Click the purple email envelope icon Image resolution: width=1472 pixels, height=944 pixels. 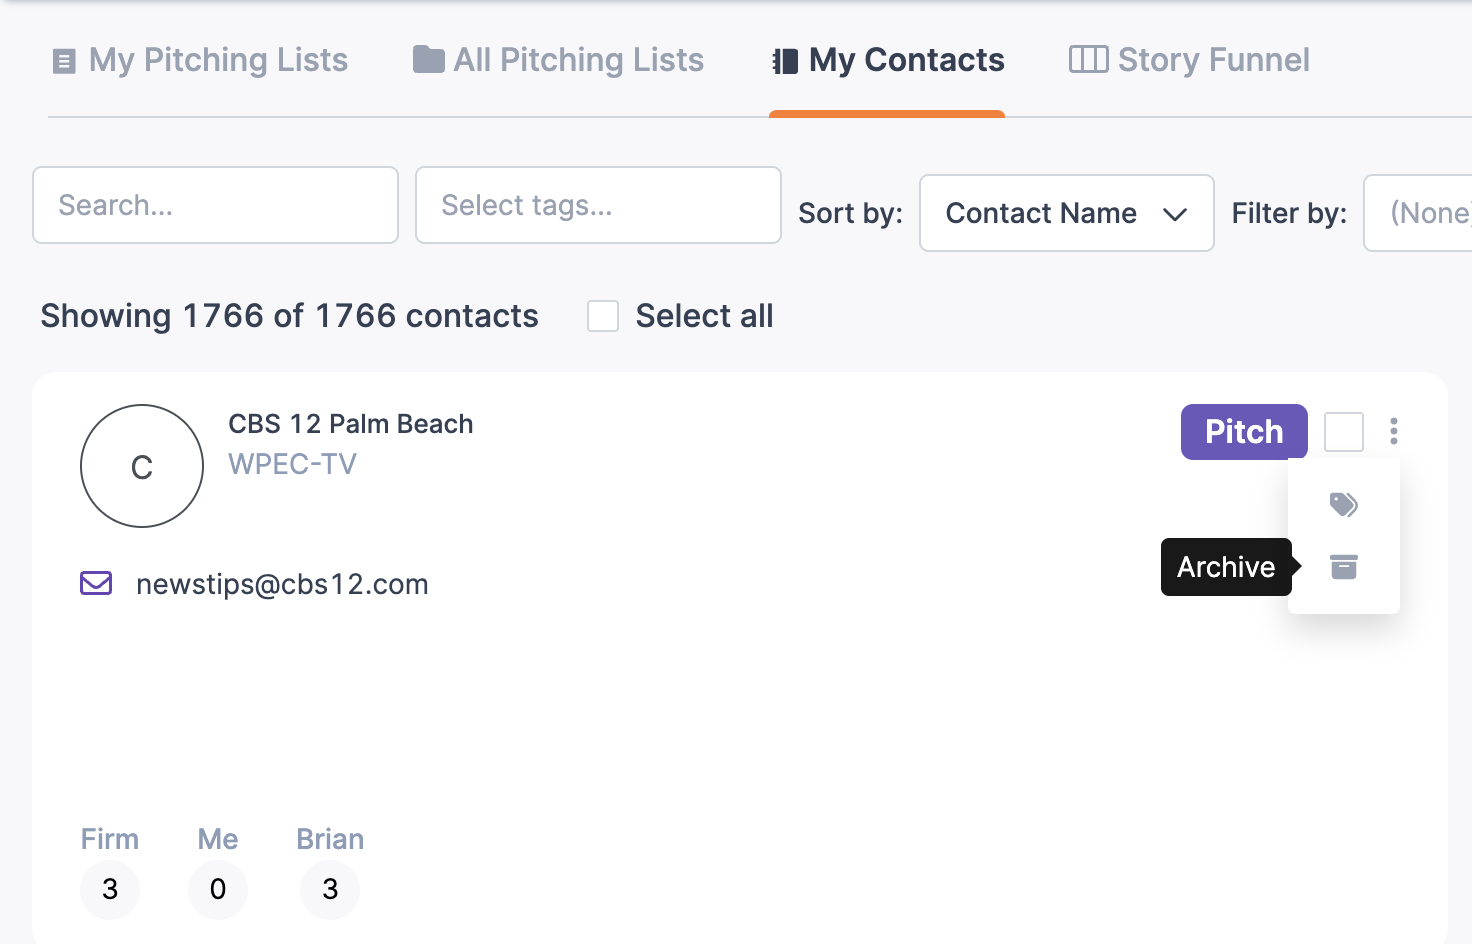96,583
